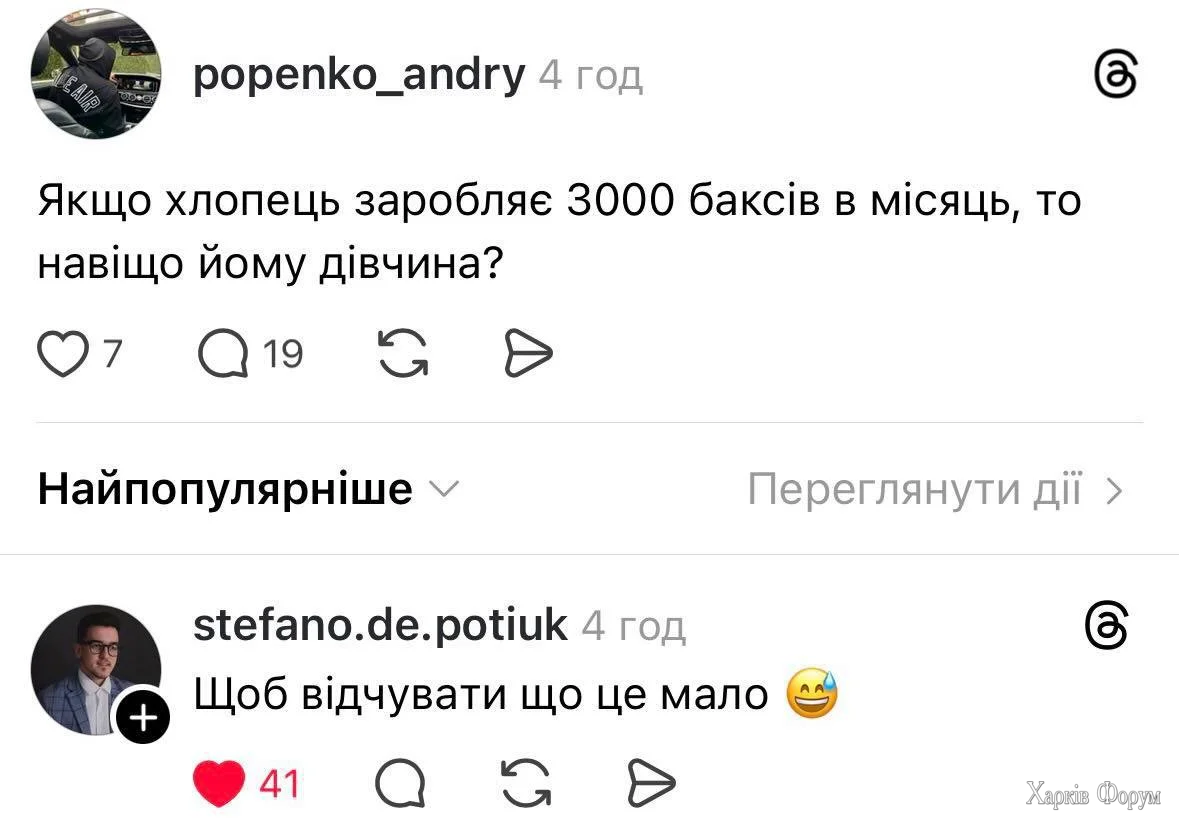Click the arrow after Переглянути дії
1179x821 pixels.
[x=1115, y=491]
